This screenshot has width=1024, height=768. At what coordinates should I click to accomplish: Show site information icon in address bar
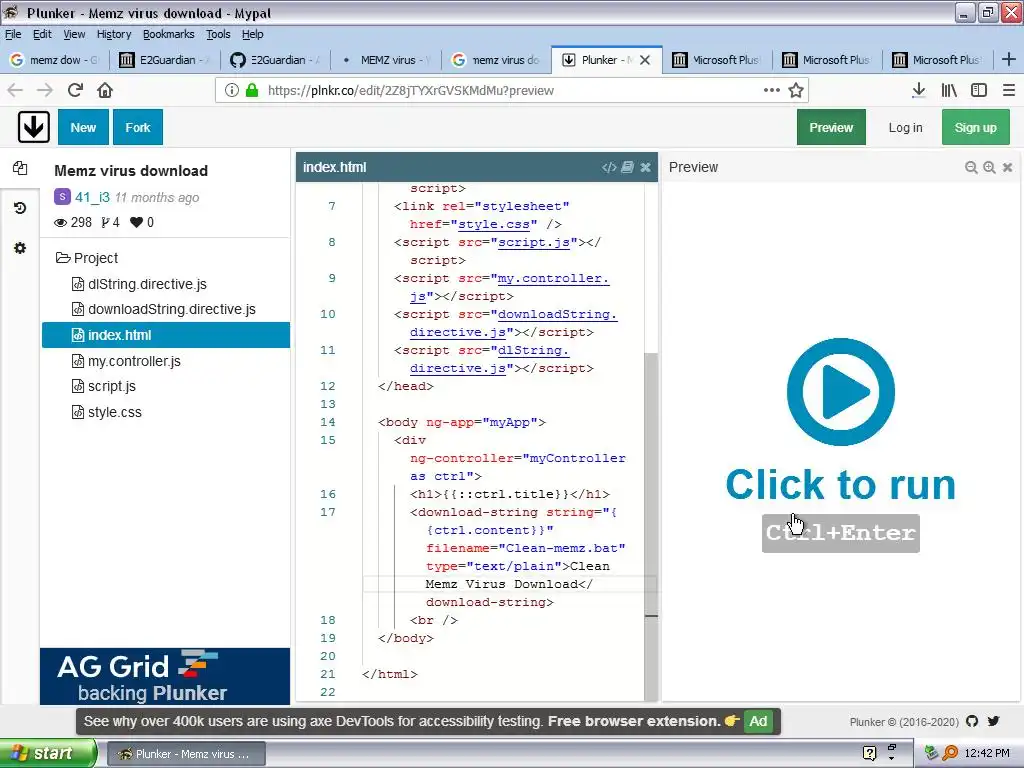(231, 90)
